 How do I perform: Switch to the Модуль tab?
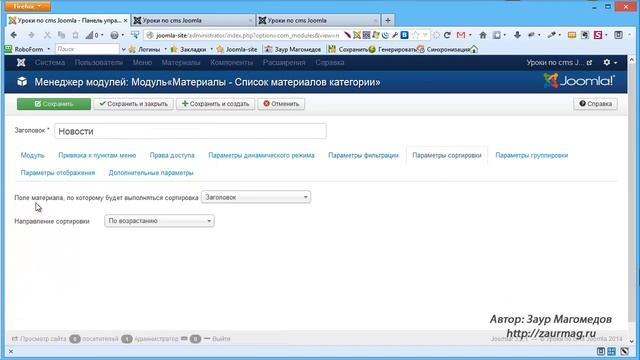click(32, 155)
